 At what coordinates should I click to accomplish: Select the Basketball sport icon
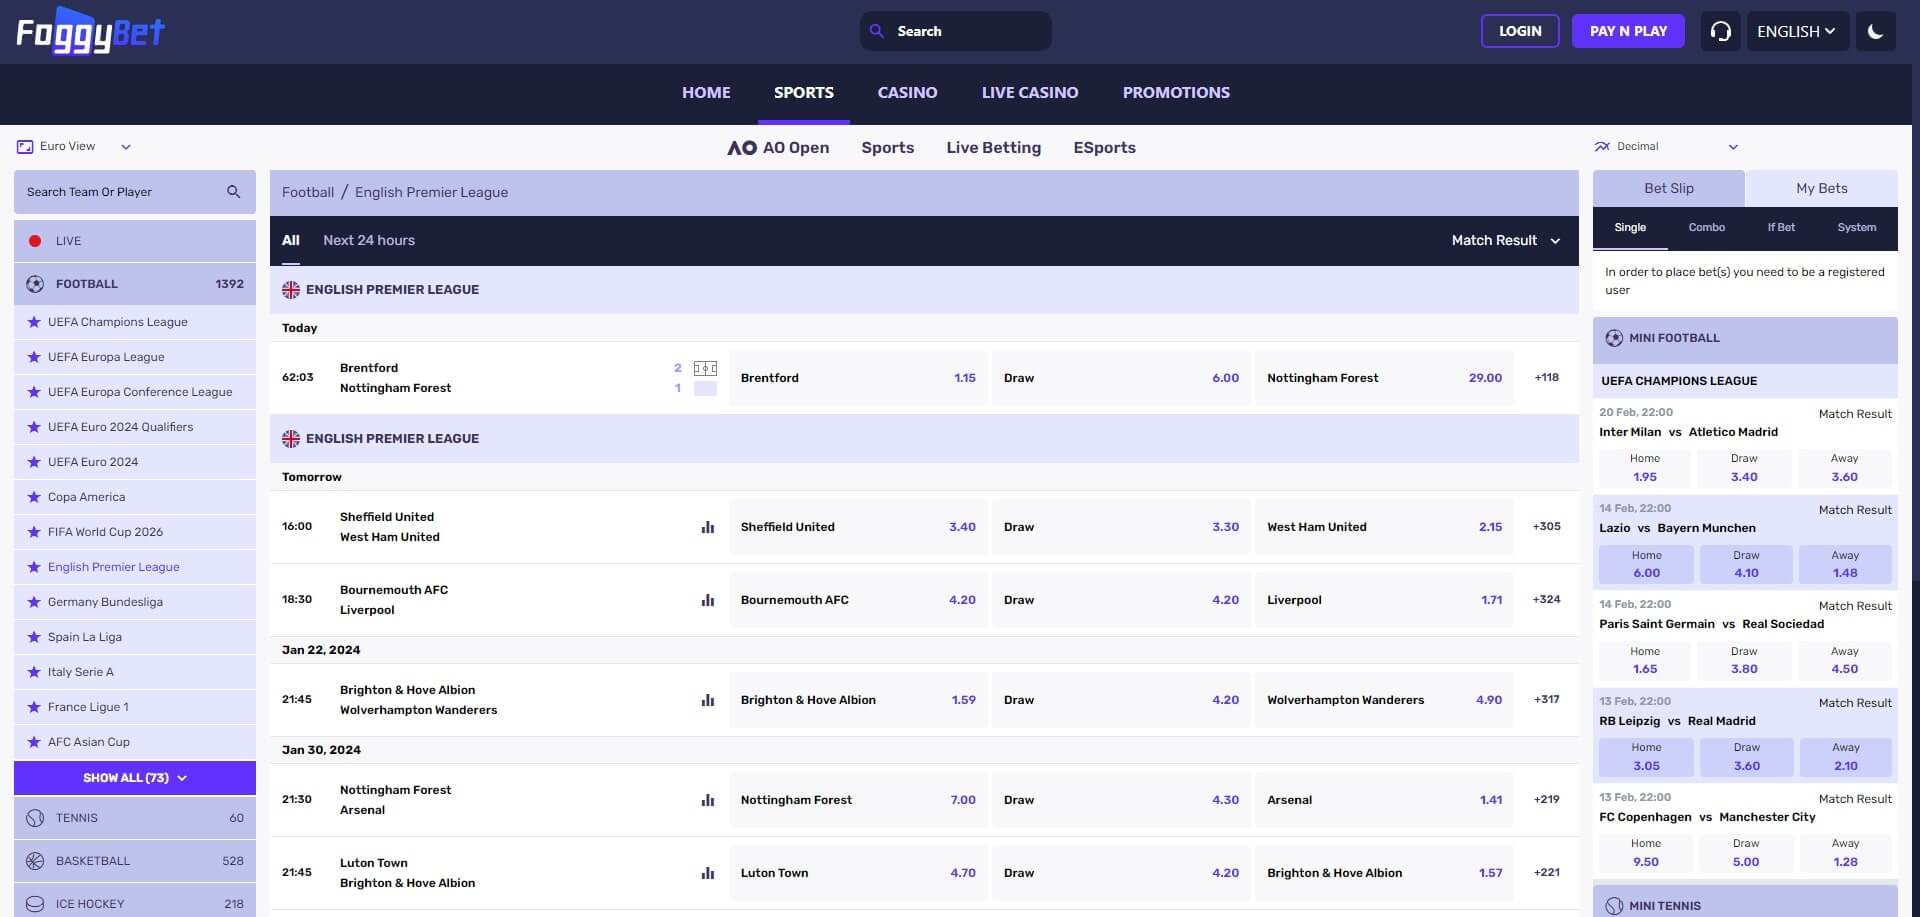[33, 860]
